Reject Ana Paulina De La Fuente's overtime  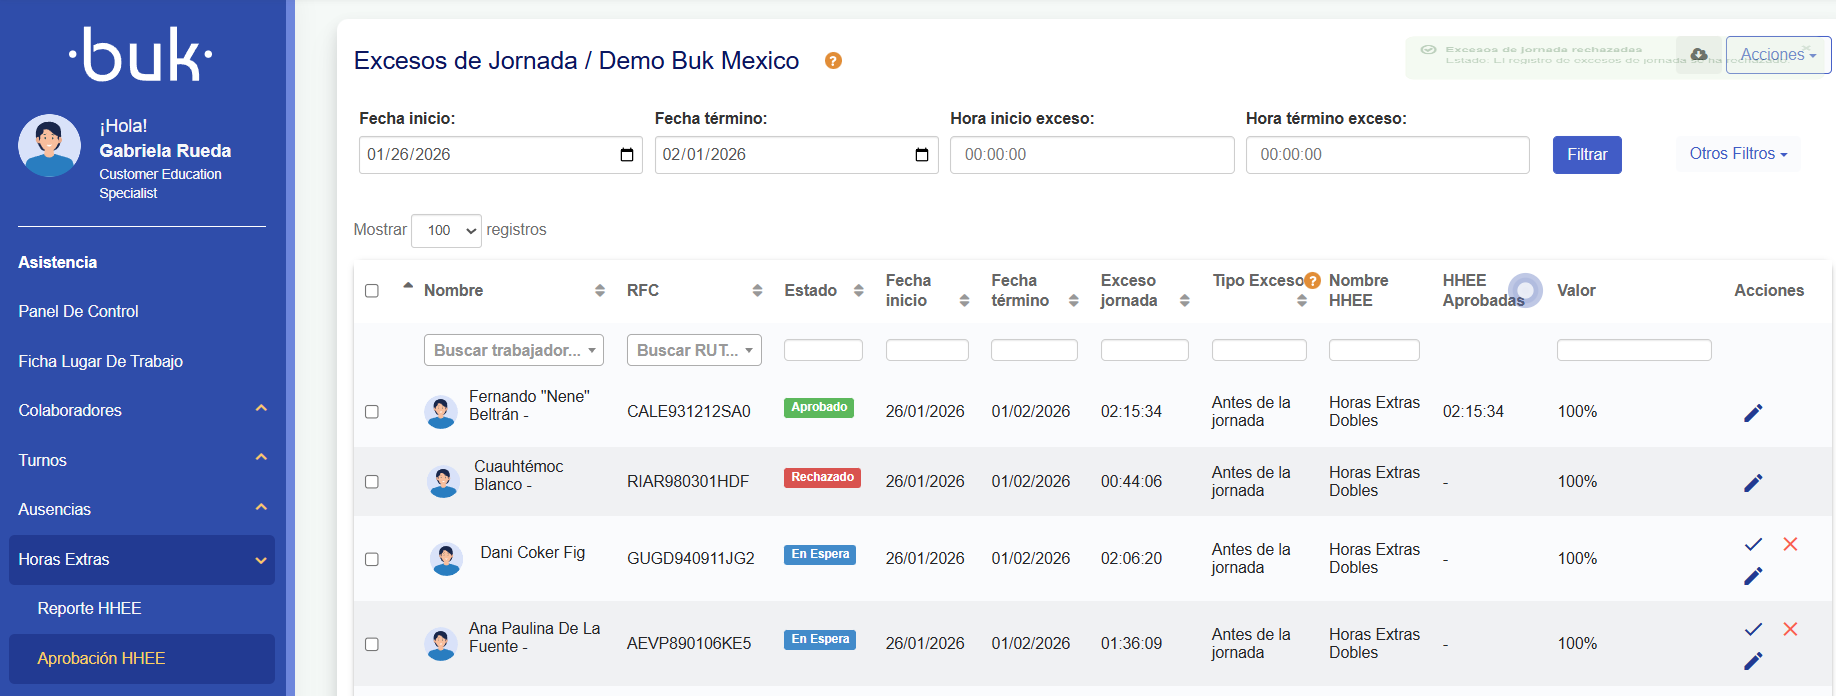click(1790, 630)
